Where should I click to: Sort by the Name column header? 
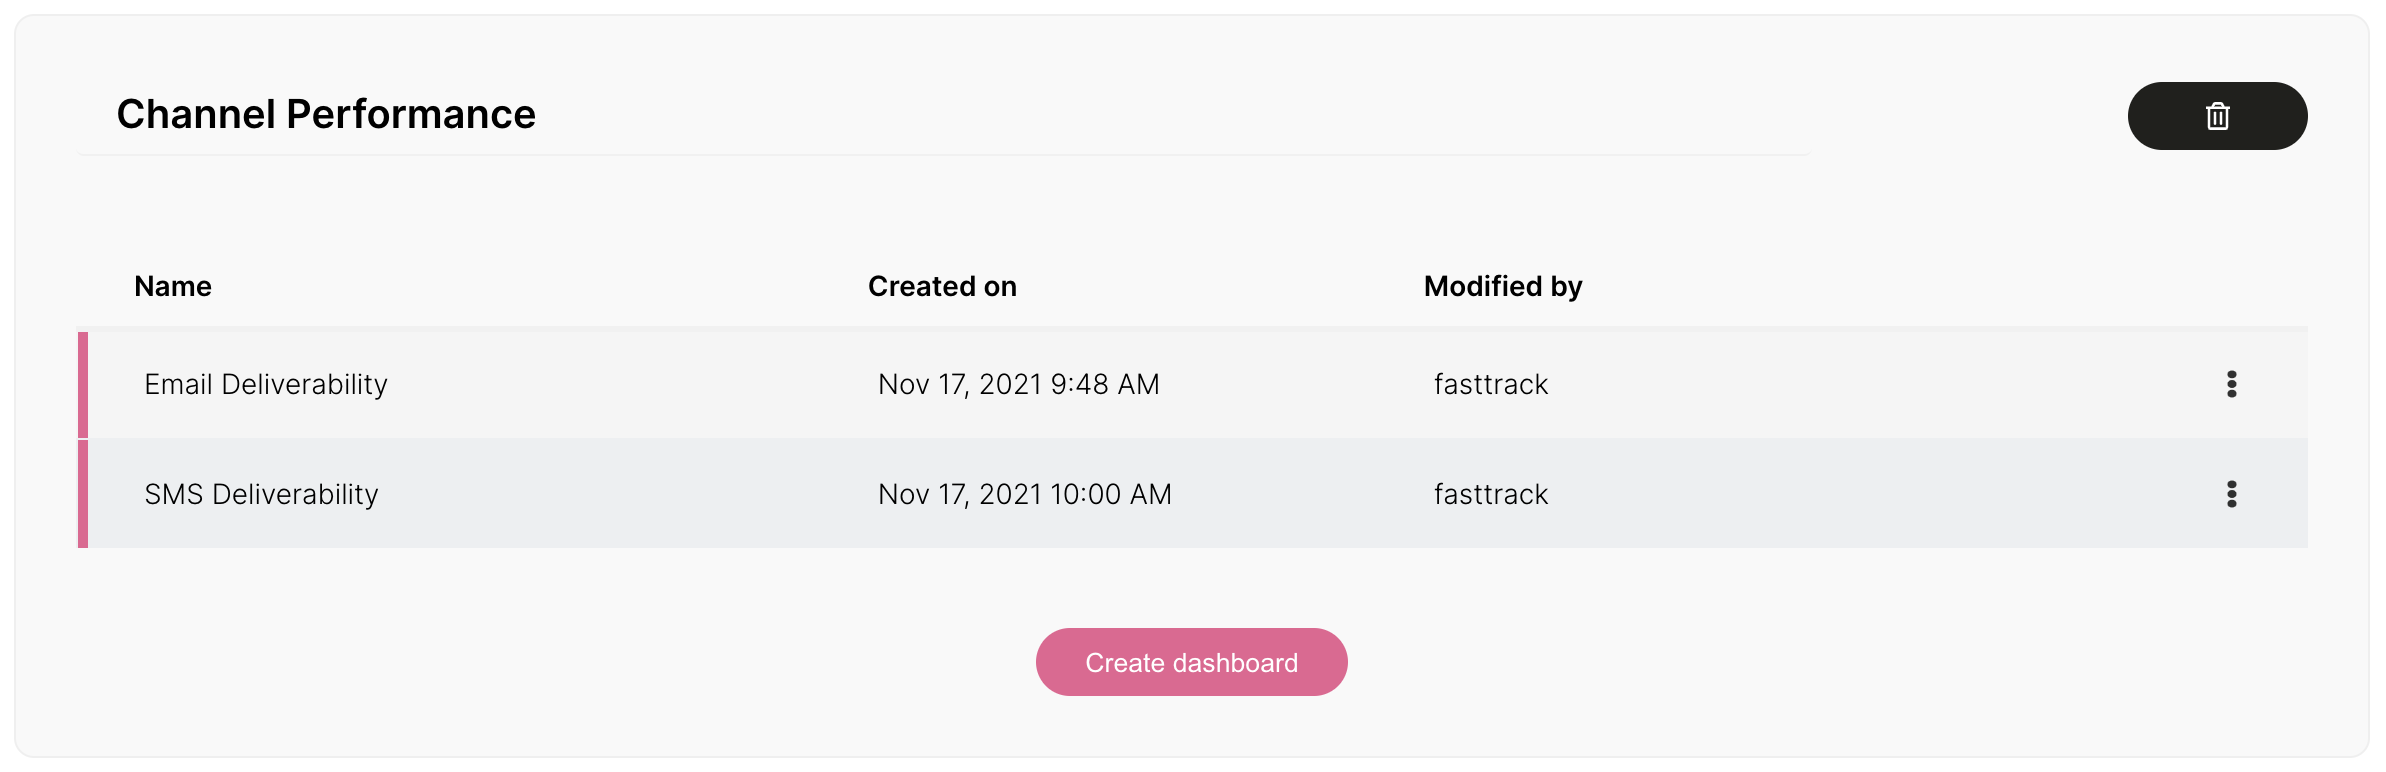(x=173, y=286)
